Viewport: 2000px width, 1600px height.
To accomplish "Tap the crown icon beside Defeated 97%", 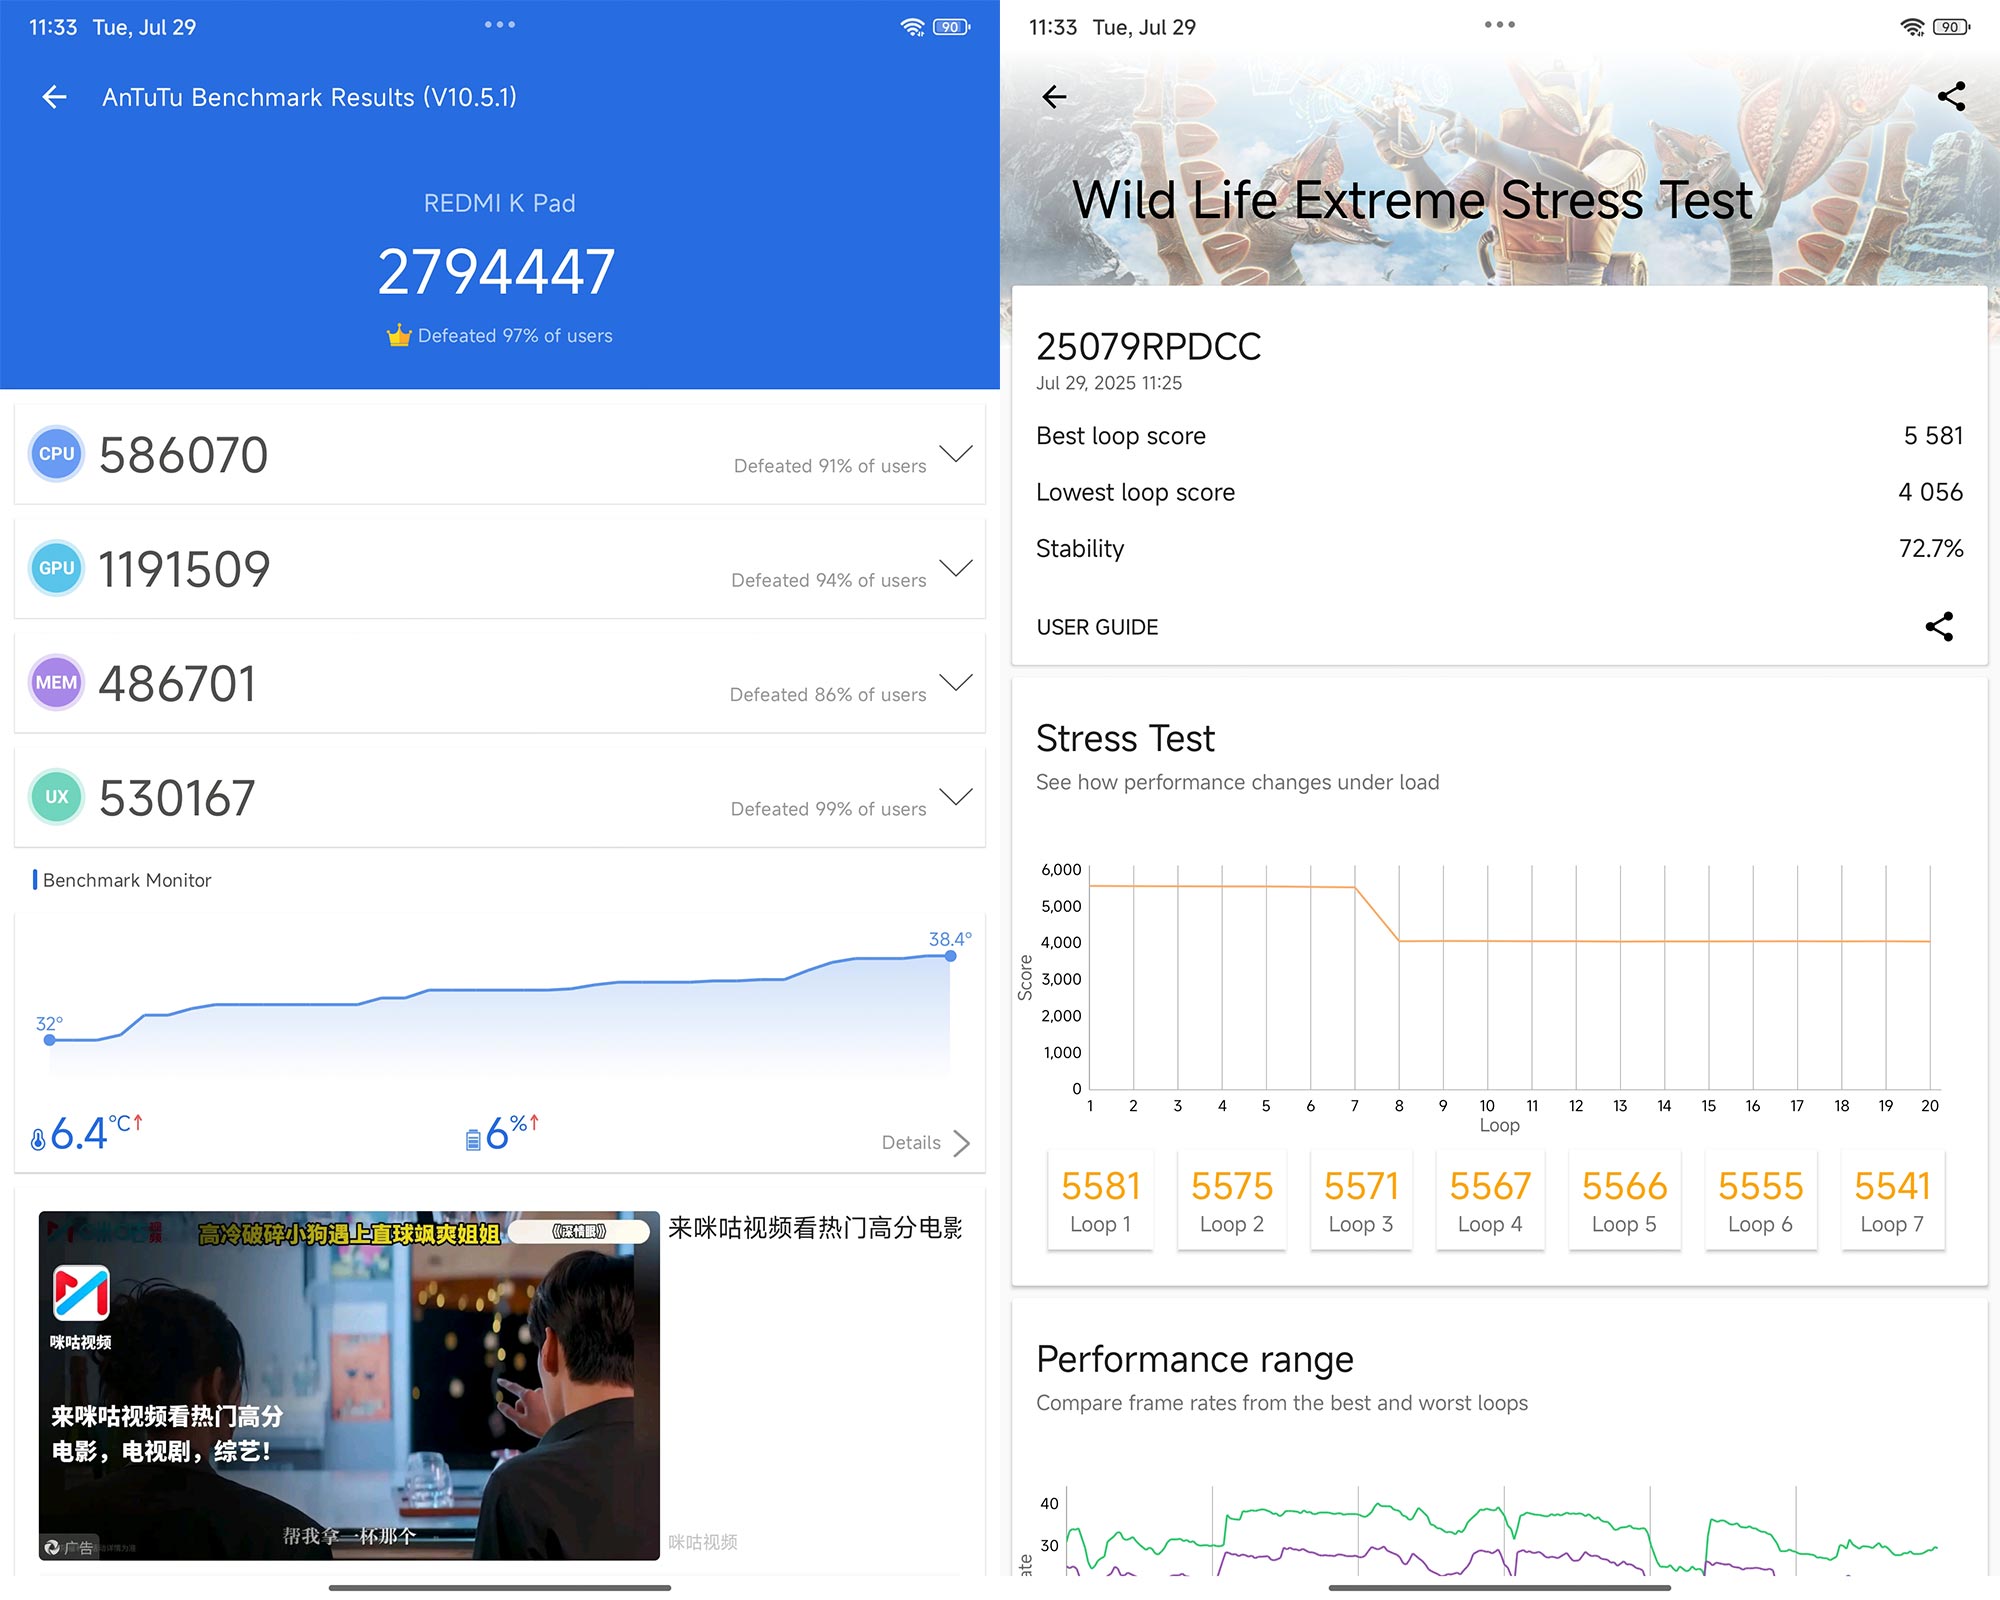I will click(399, 335).
